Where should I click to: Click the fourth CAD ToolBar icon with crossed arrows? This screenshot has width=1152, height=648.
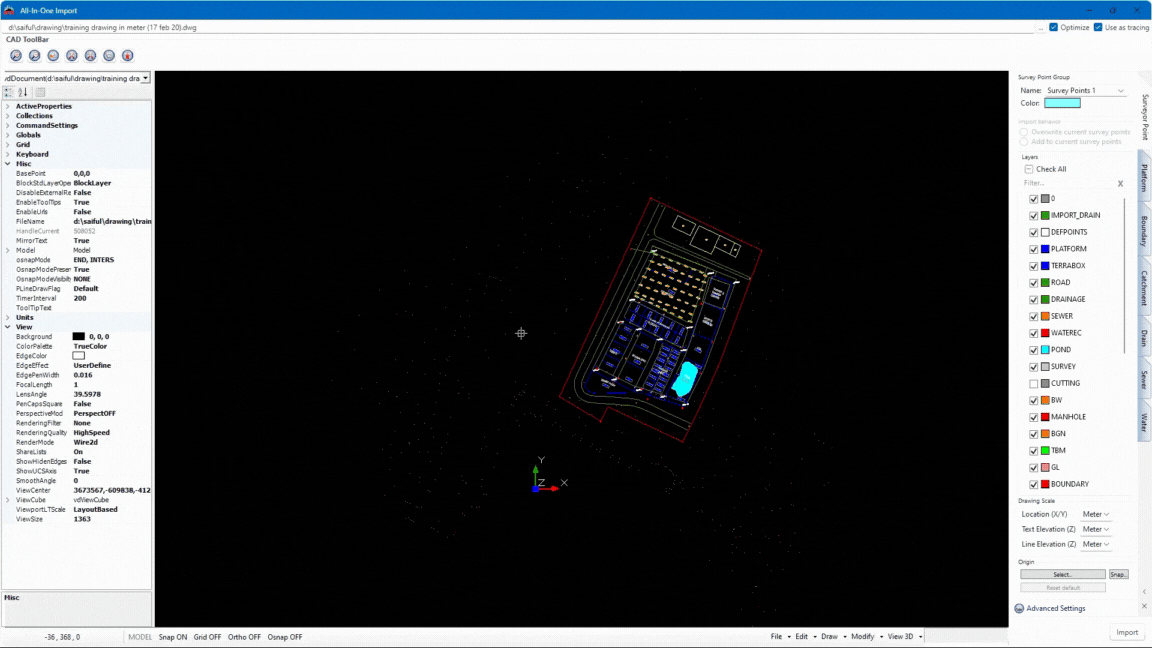point(72,56)
